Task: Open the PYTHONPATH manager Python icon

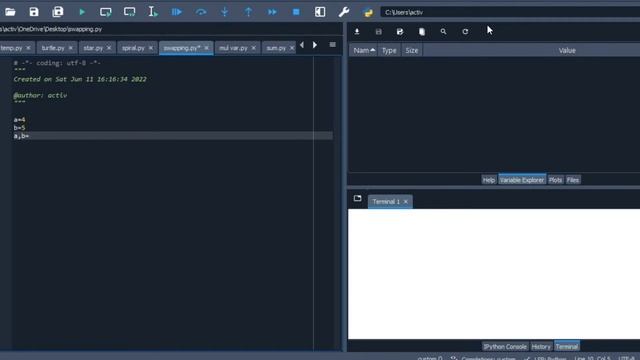Action: [368, 12]
